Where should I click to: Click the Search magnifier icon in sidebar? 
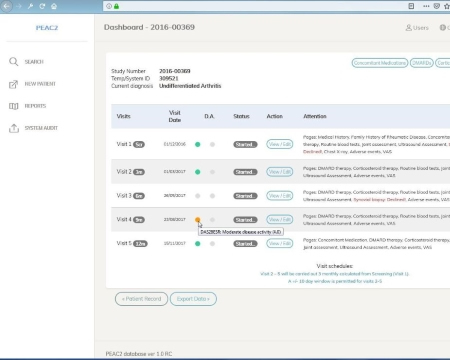pos(13,62)
